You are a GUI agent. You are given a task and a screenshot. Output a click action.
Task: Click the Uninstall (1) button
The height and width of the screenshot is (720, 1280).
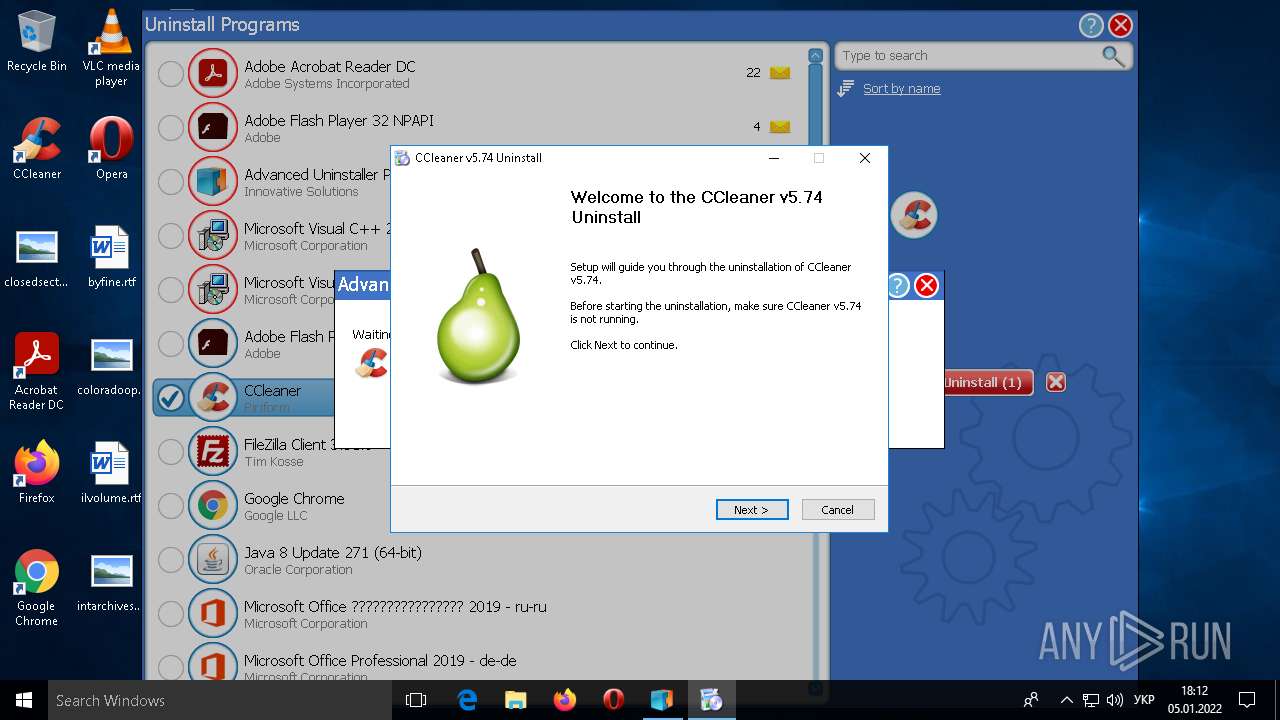[x=988, y=382]
